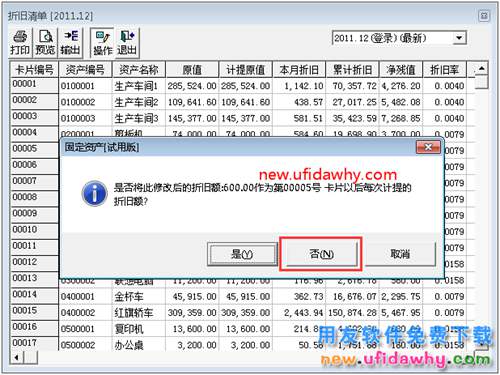The image size is (500, 375).
Task: Click the 净残值 column header
Action: pos(401,70)
